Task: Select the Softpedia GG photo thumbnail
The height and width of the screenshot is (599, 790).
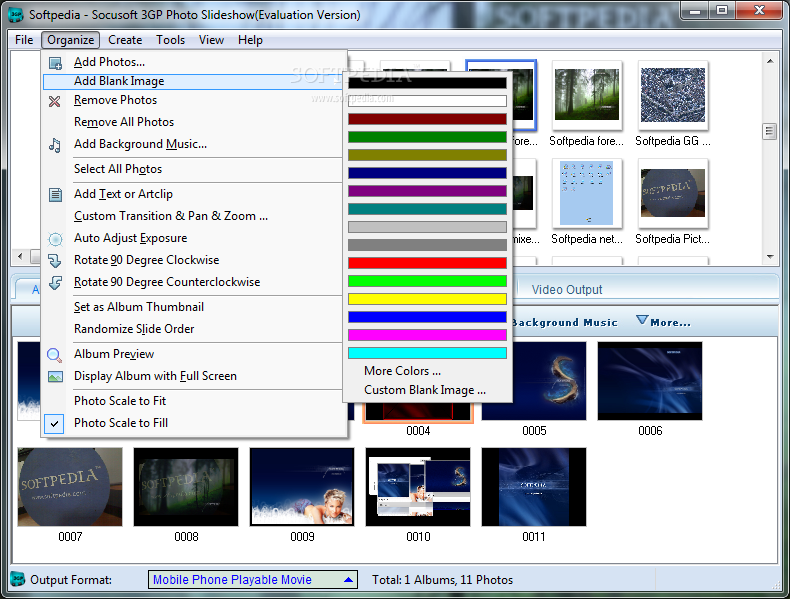Action: pos(673,95)
